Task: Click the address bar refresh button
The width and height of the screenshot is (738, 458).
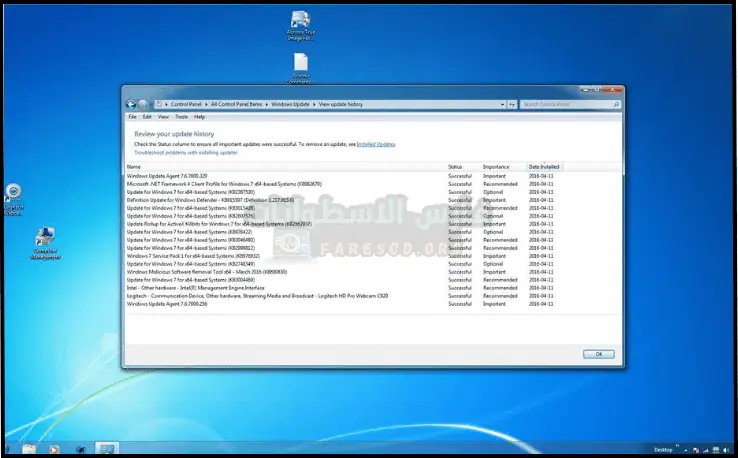Action: coord(513,104)
